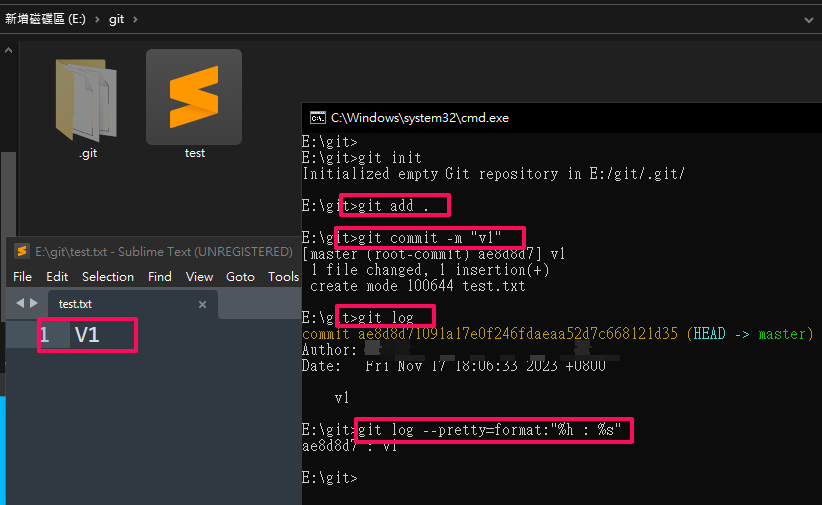Open the Goto menu in Sublime Text
The height and width of the screenshot is (505, 822).
(x=240, y=276)
